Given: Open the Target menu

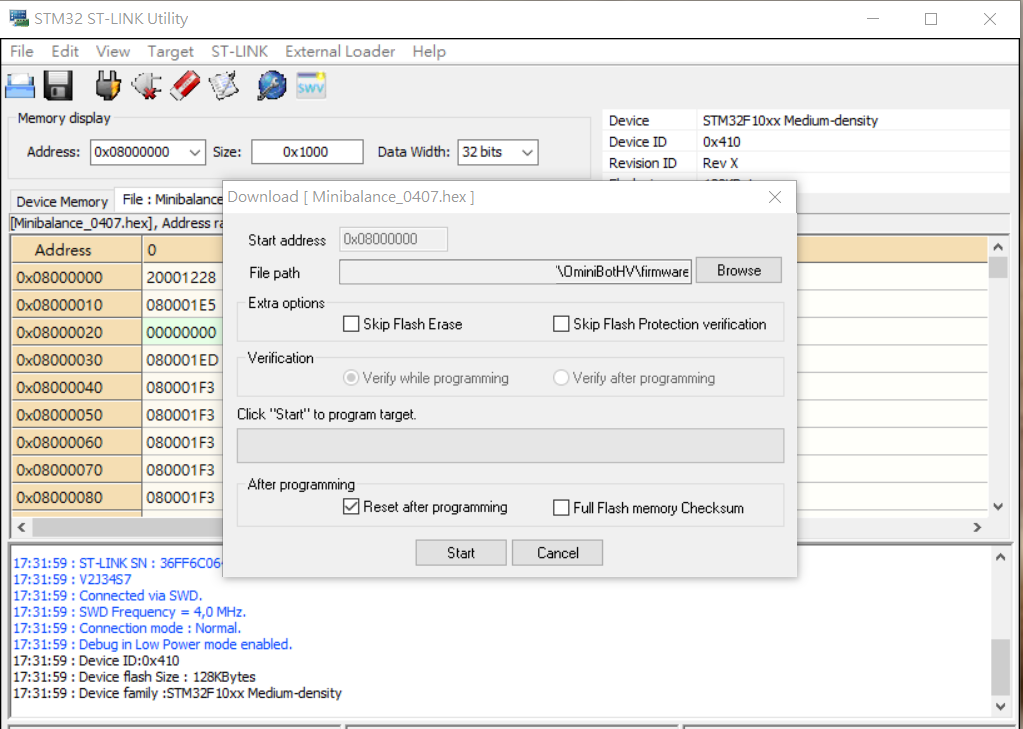Looking at the screenshot, I should coord(170,52).
